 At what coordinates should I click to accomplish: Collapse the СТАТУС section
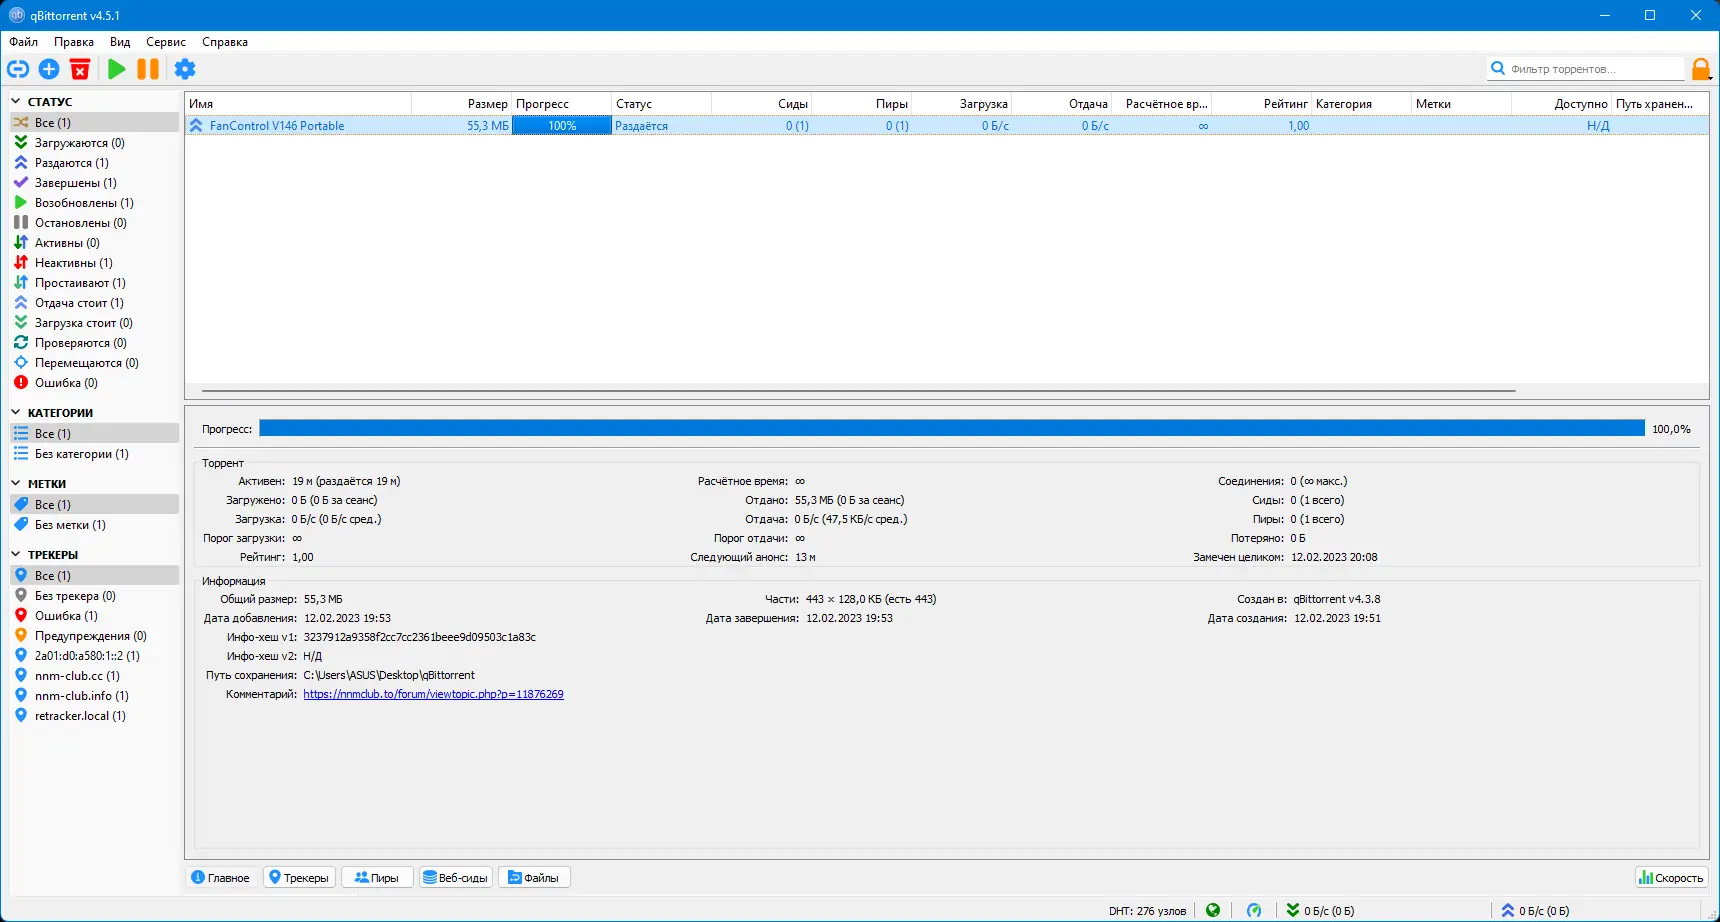tap(16, 102)
